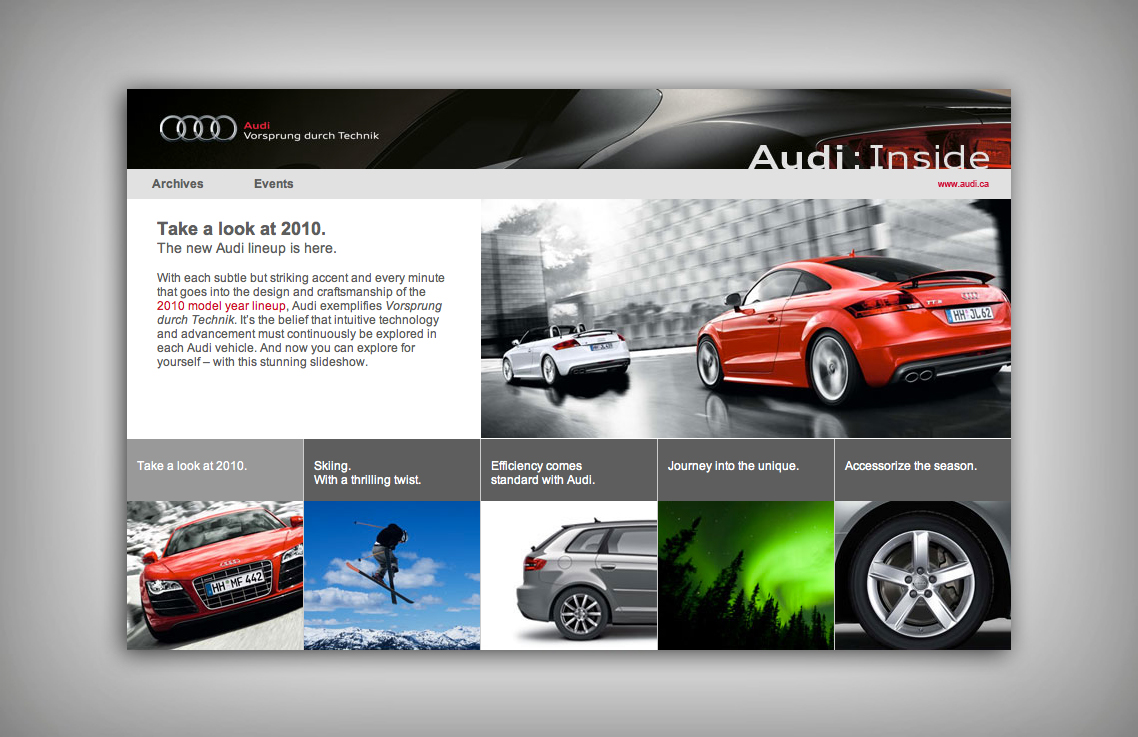The image size is (1138, 737).
Task: Follow the '2010 model year lineup' link
Action: [221, 306]
